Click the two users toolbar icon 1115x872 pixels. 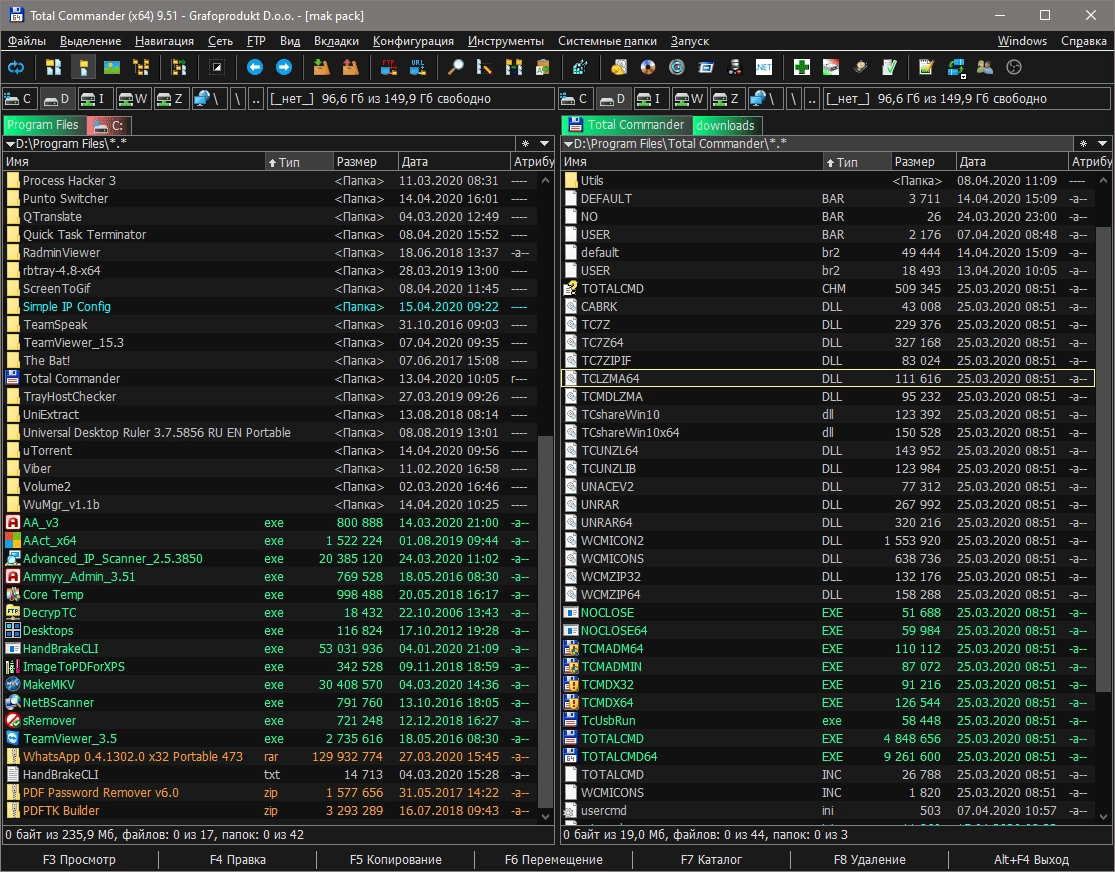tap(985, 68)
